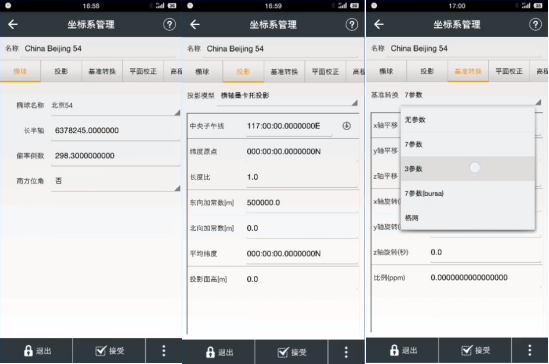This screenshot has height=364, width=549.
Task: Edit the 纬度原点 value field
Action: (302, 152)
